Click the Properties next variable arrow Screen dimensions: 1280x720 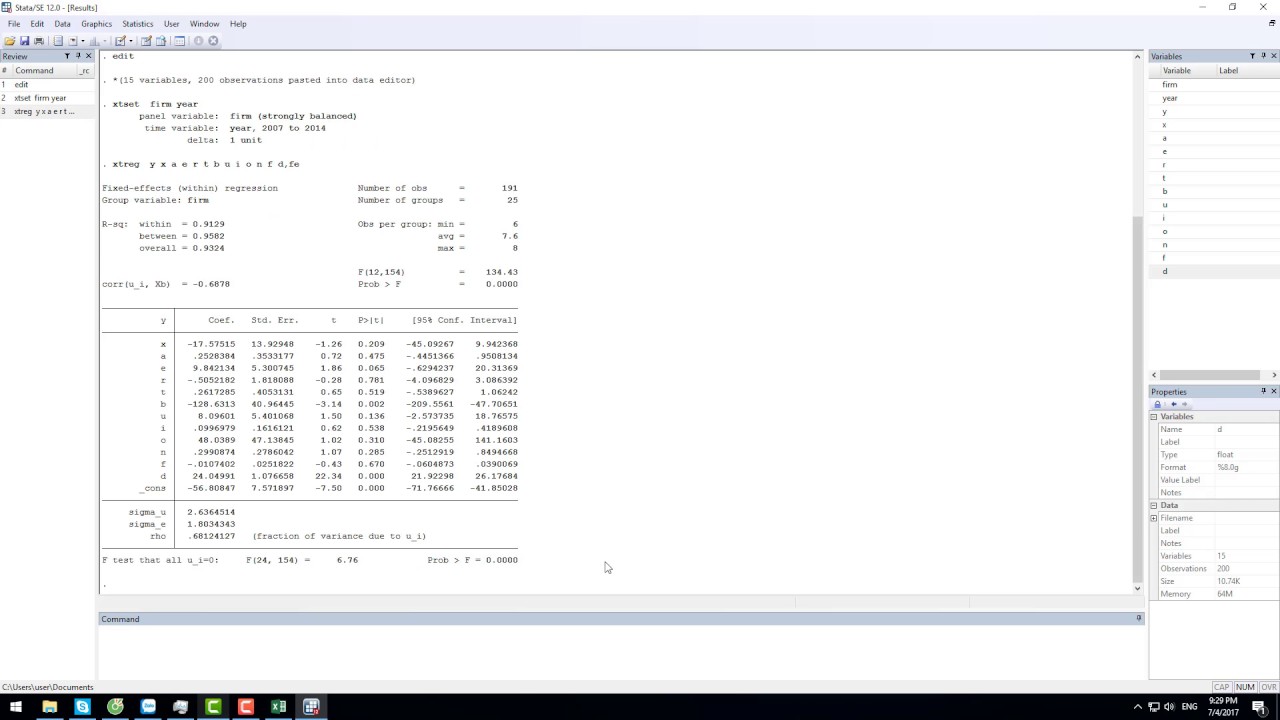pyautogui.click(x=1184, y=404)
